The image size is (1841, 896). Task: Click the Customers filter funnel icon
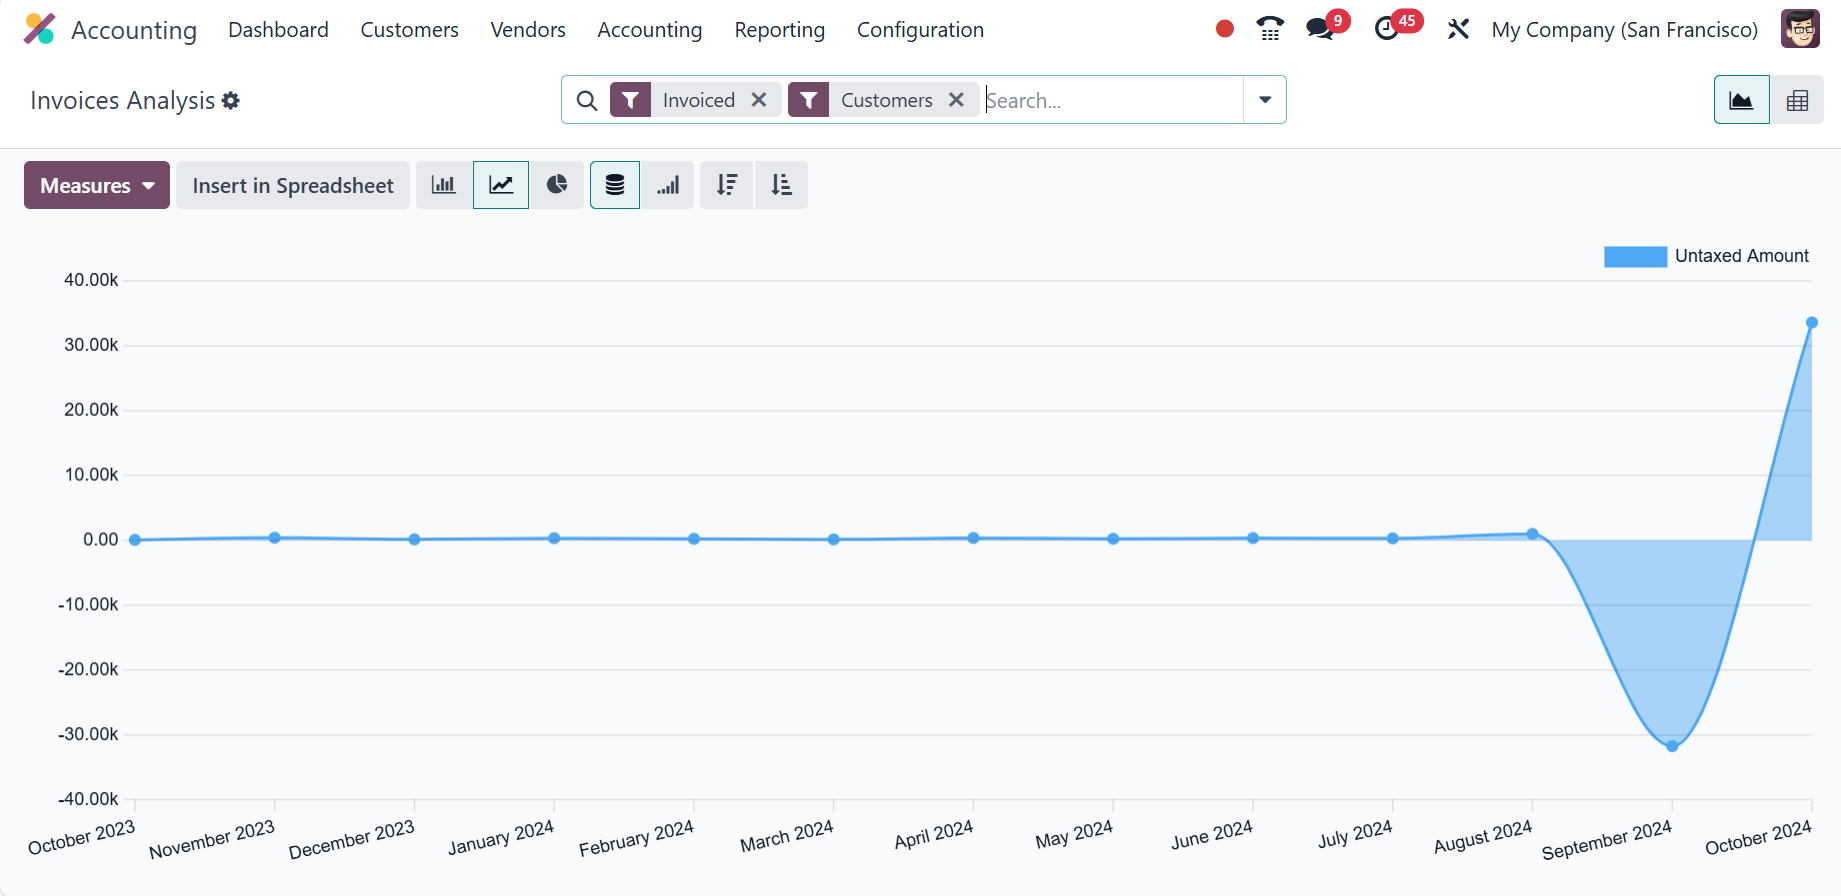tap(808, 100)
